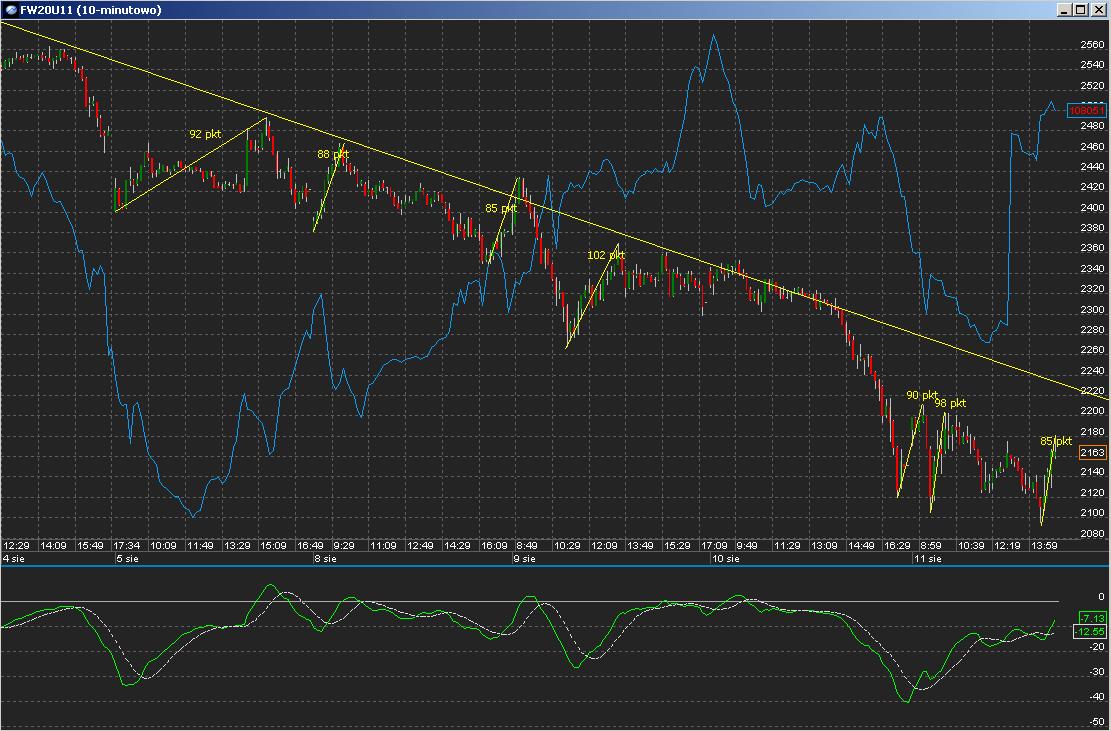Image resolution: width=1111 pixels, height=731 pixels.
Task: Click the red 108051 value tag
Action: (1087, 110)
